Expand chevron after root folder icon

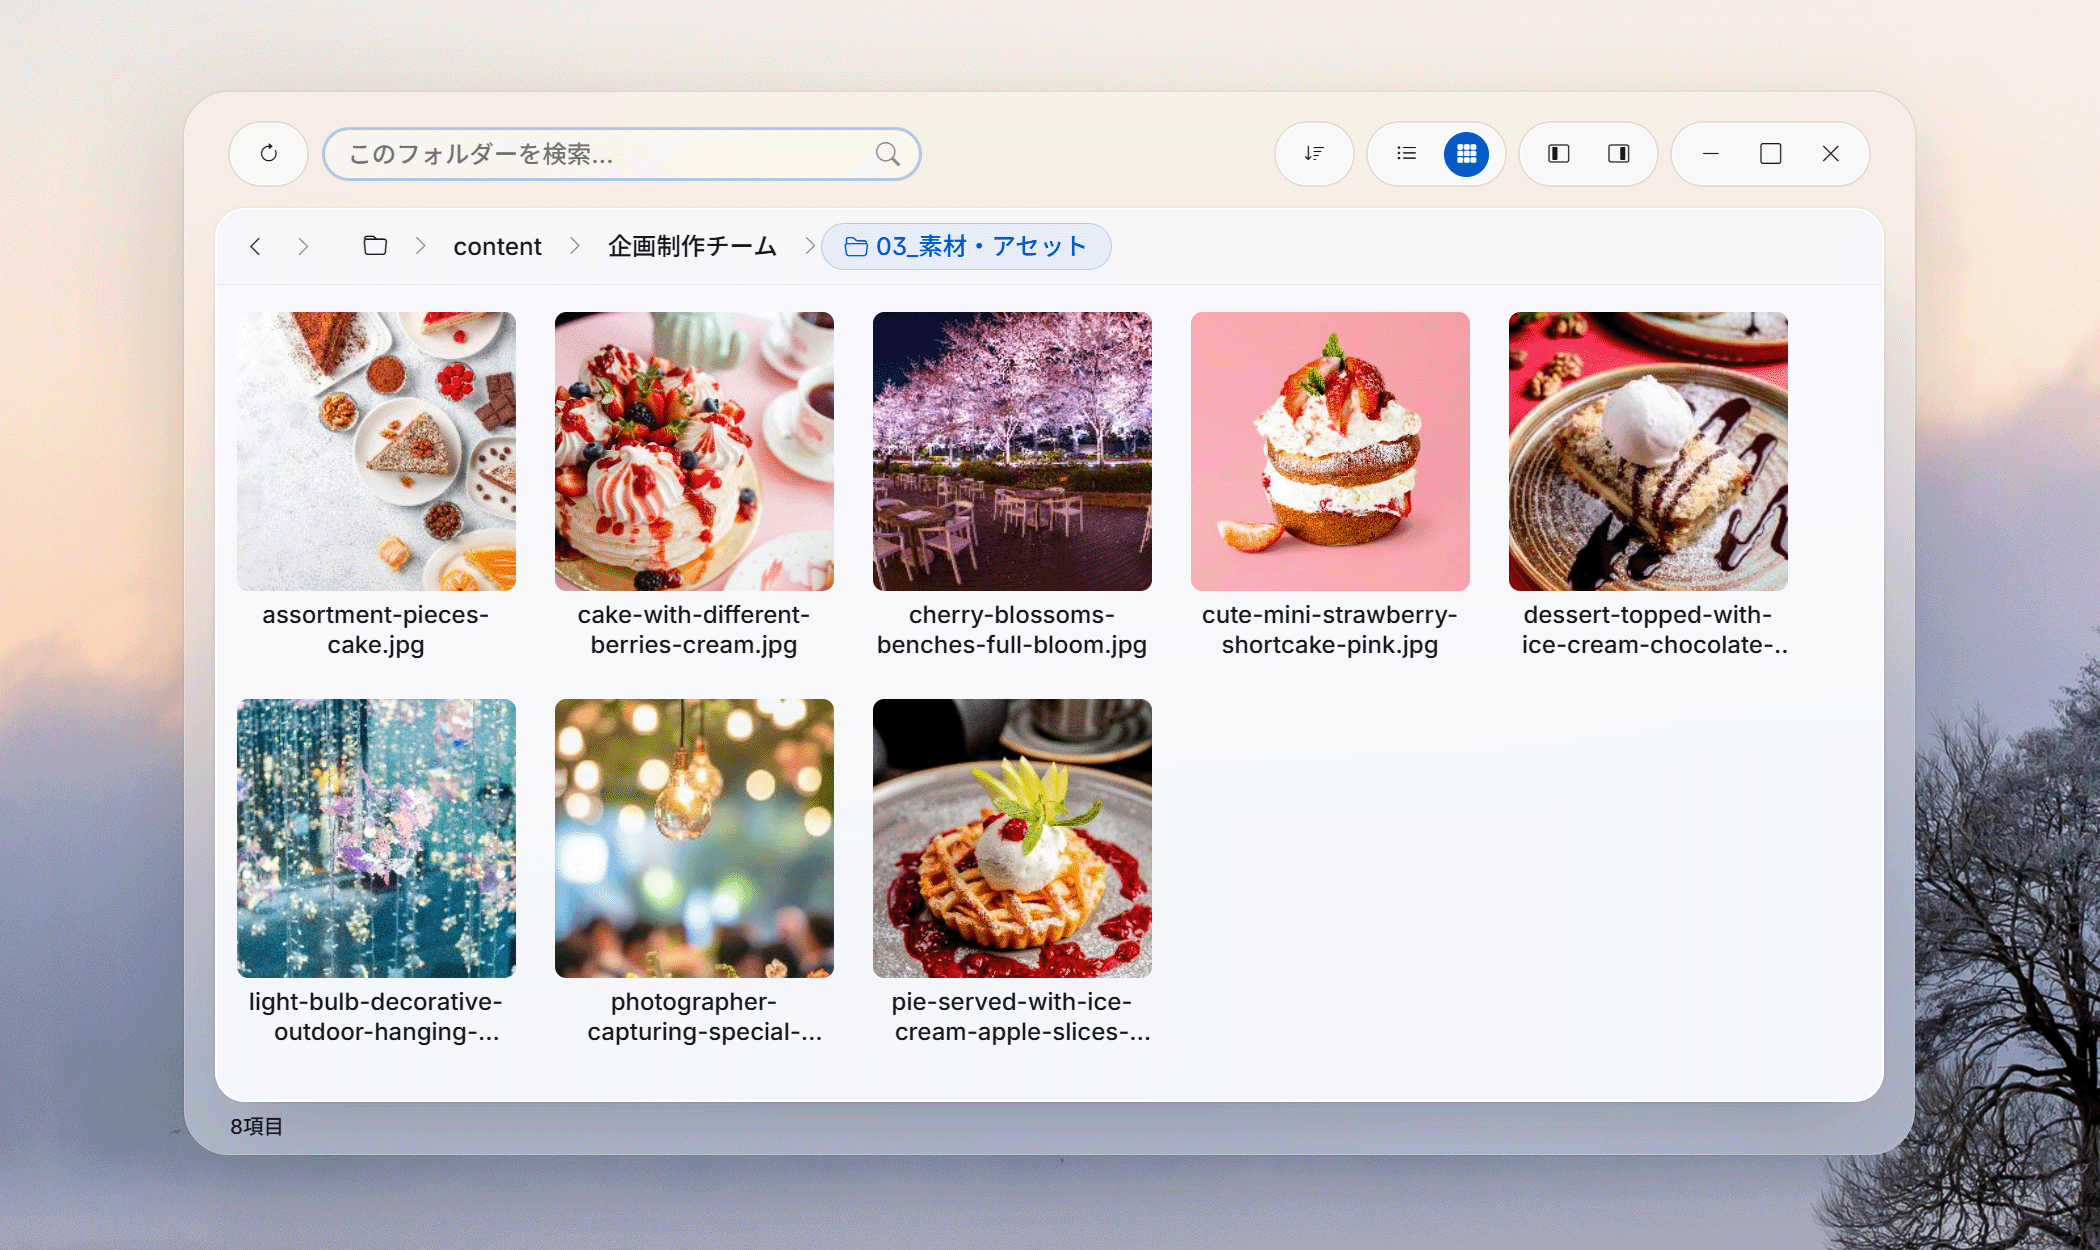(x=421, y=246)
